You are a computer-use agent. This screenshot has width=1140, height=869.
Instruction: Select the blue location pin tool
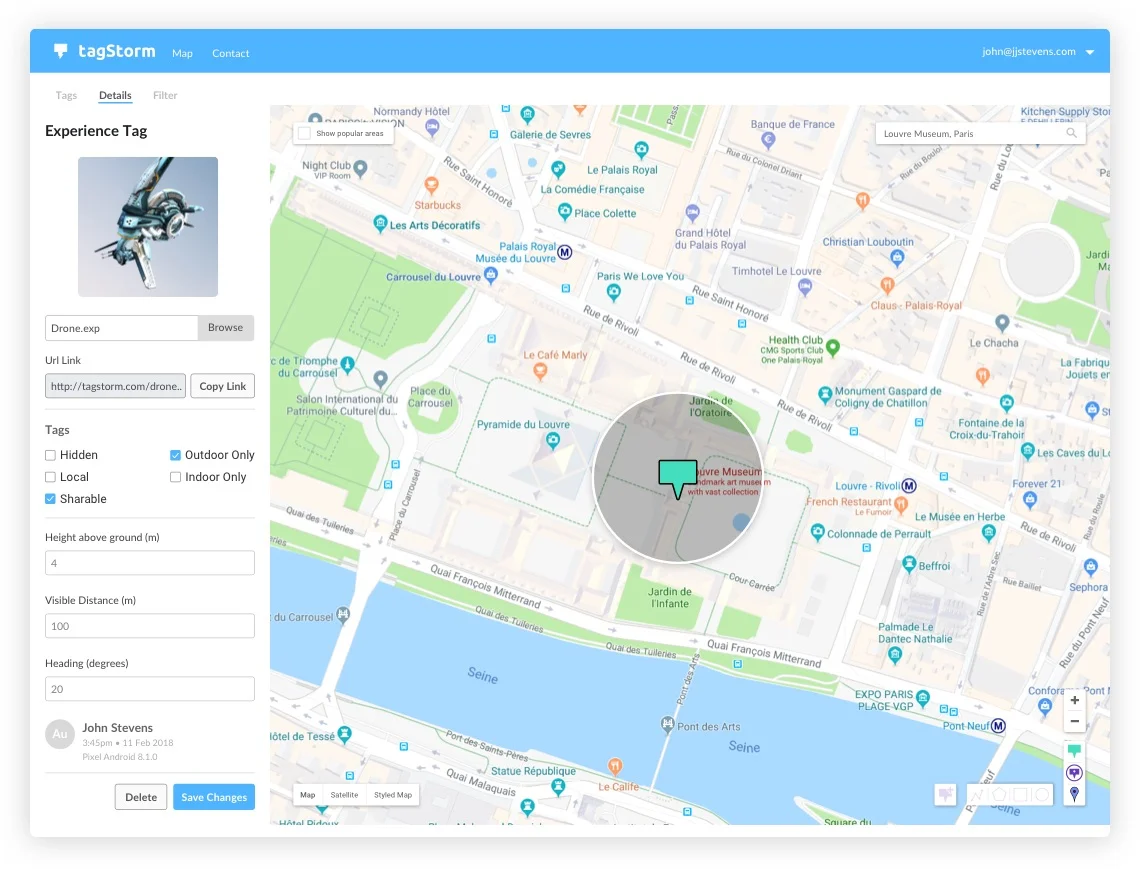tap(1074, 794)
